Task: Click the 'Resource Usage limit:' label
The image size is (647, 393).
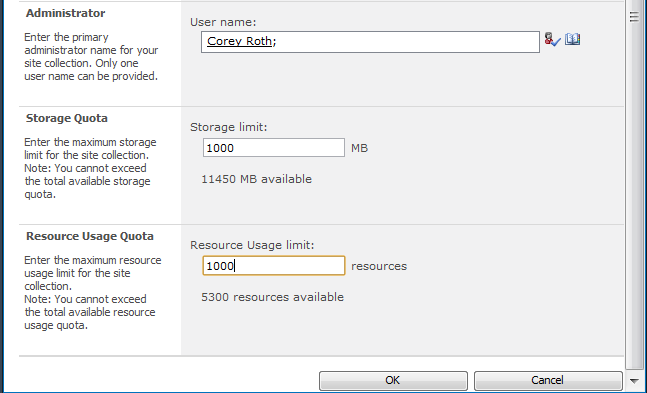Action: click(x=252, y=245)
